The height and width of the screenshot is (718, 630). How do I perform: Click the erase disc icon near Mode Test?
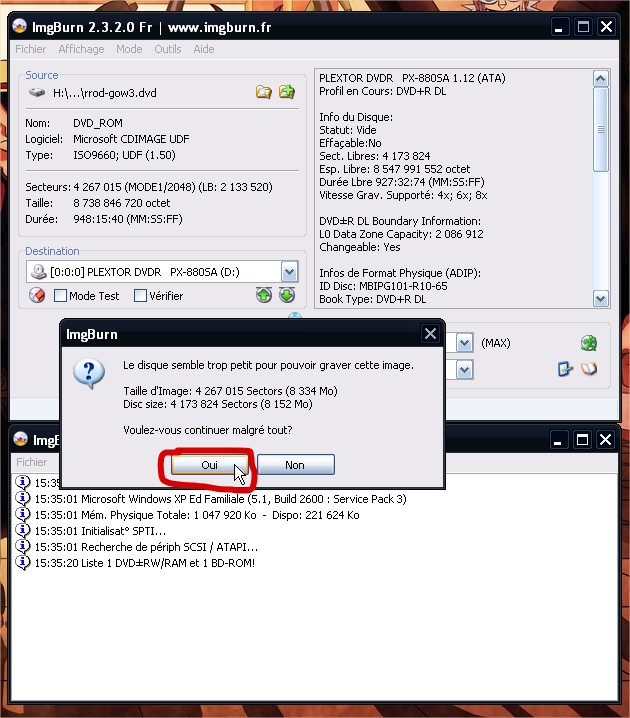[x=37, y=295]
